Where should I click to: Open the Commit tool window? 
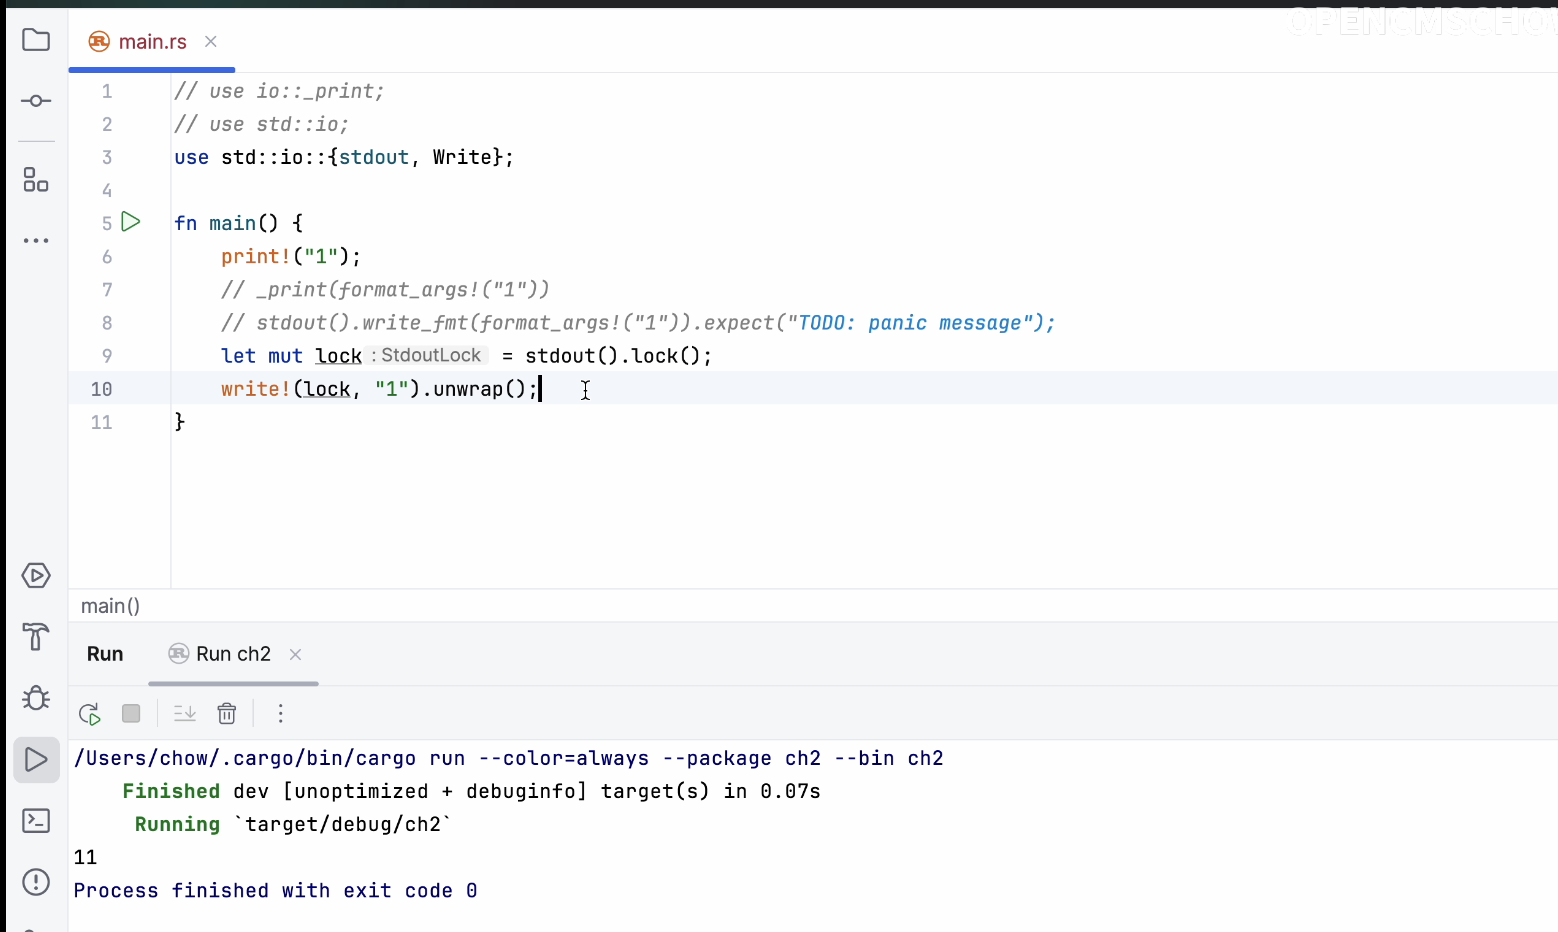36,101
